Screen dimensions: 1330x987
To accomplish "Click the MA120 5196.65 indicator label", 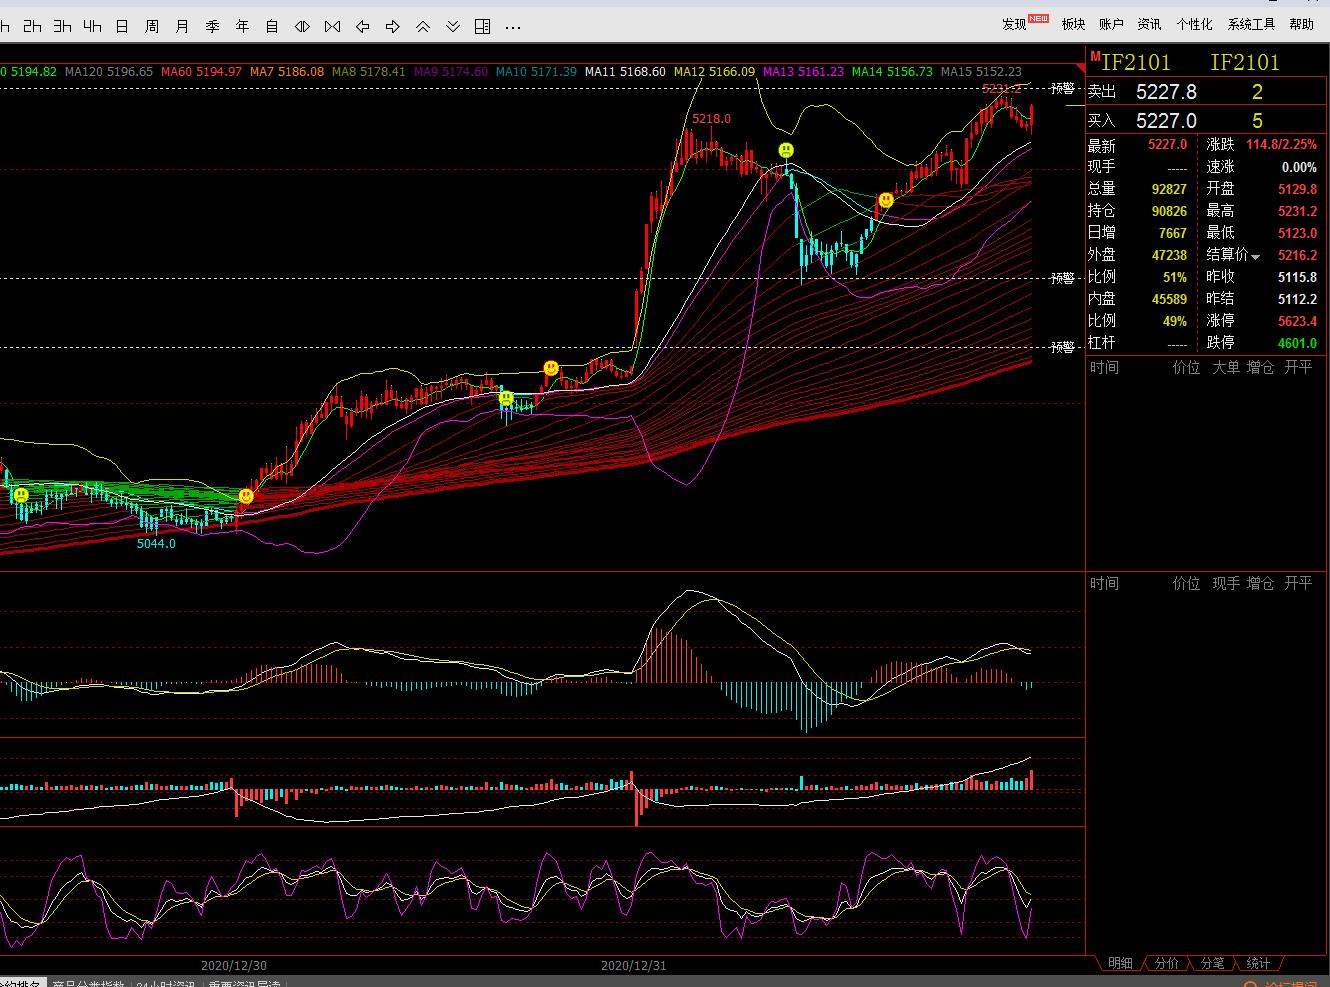I will [x=109, y=72].
